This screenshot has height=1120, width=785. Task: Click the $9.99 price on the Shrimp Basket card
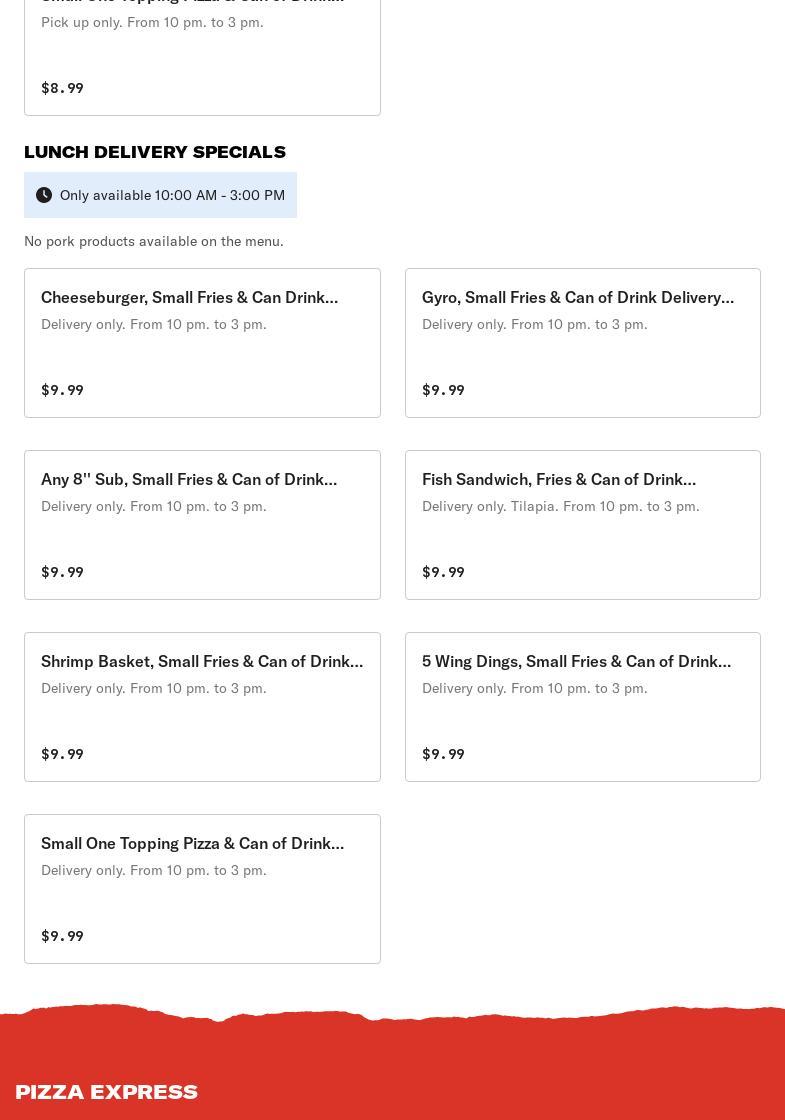tap(62, 754)
